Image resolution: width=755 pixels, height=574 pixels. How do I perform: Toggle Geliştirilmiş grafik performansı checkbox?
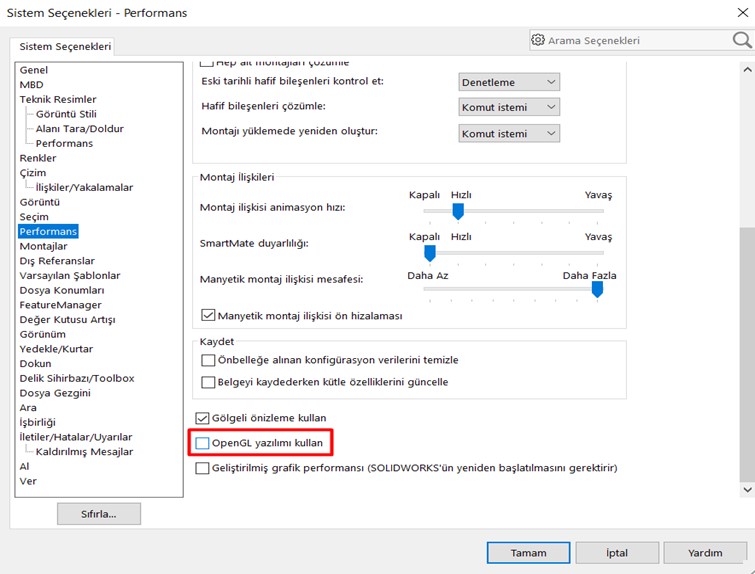tap(203, 468)
